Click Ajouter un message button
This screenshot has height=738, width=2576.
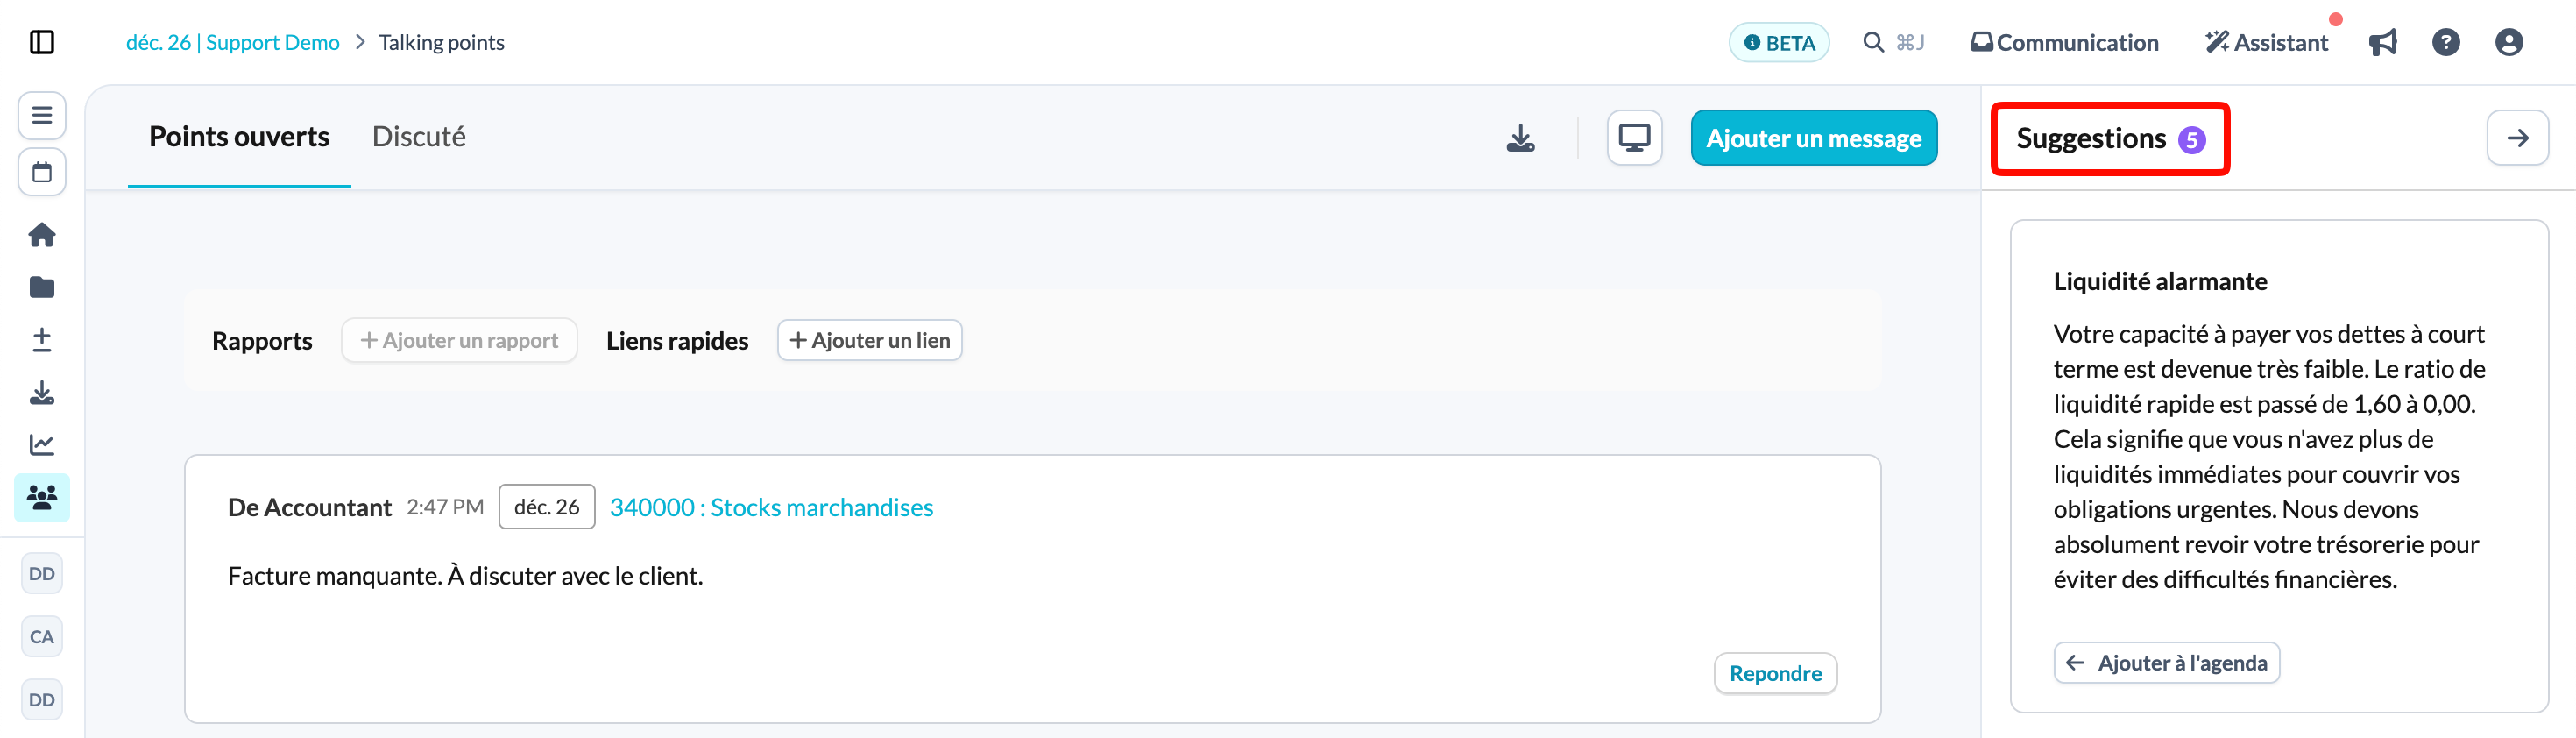point(1813,138)
